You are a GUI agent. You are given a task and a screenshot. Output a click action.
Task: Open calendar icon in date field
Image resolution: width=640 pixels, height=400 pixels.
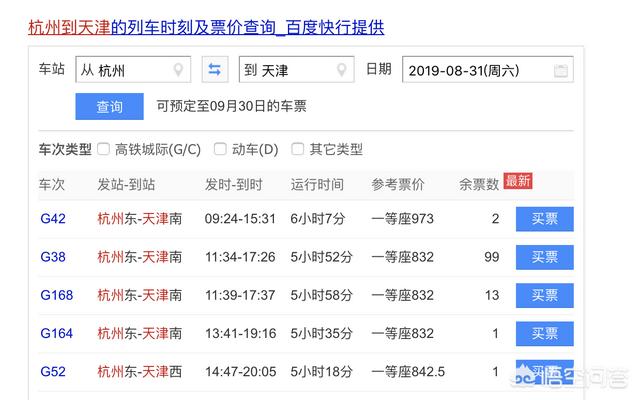561,71
